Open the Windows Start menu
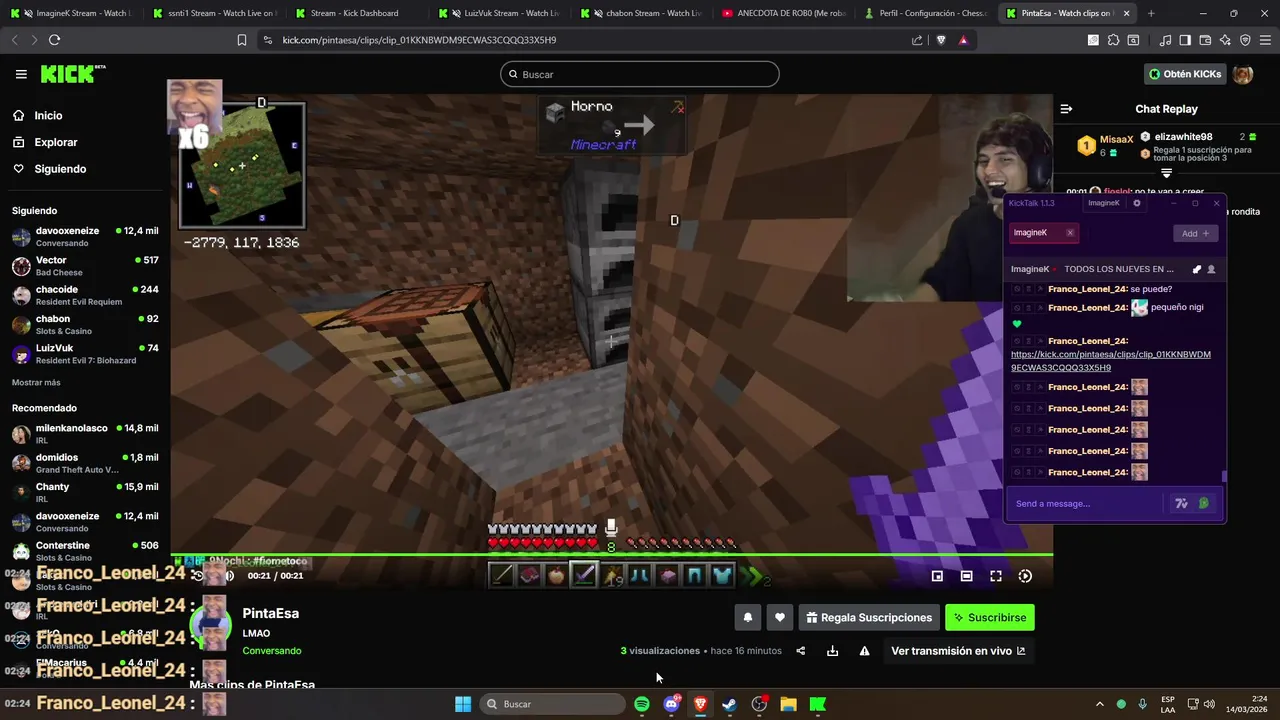 click(463, 704)
